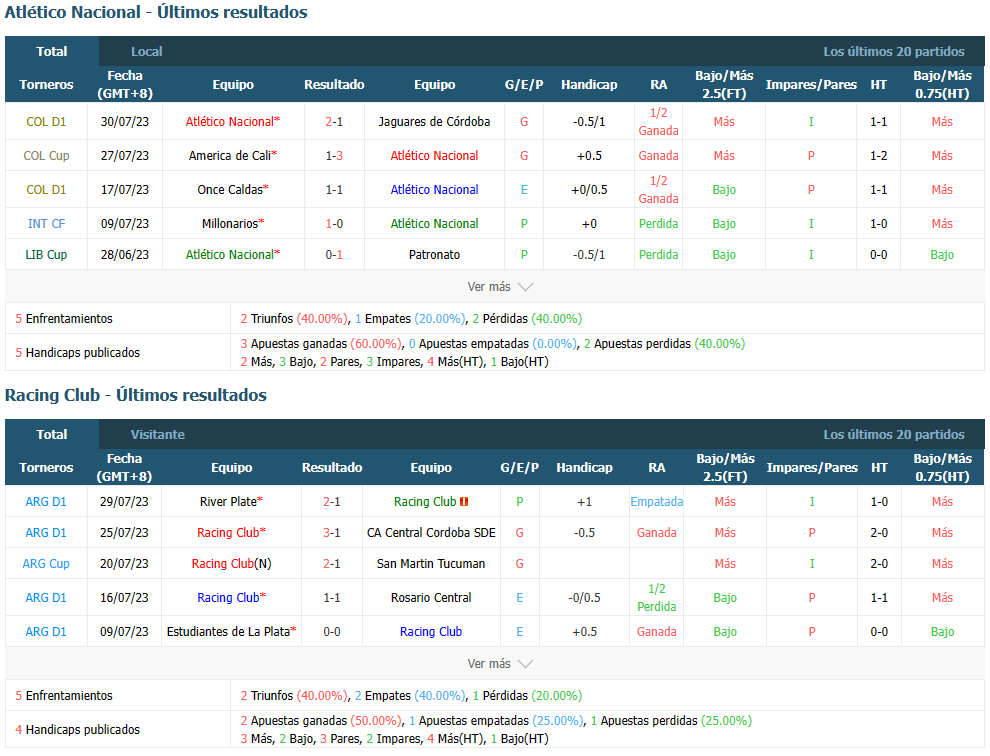Switch to the Visitante tab
The image size is (990, 756).
158,435
